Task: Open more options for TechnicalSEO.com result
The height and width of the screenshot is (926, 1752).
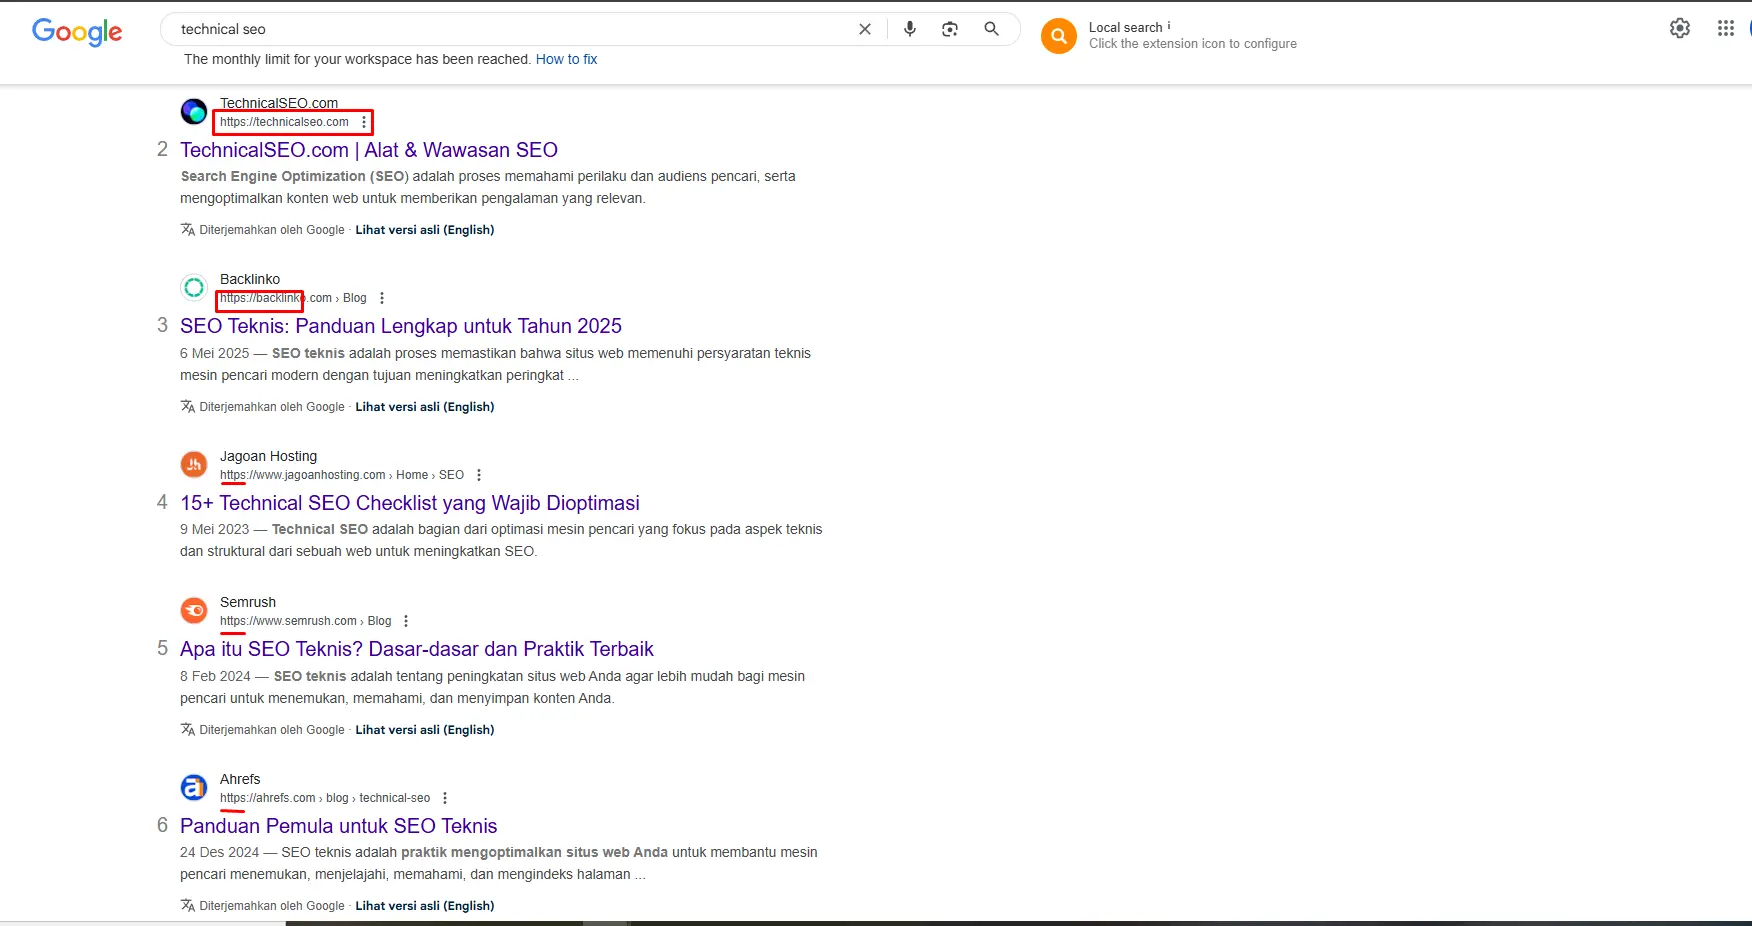Action: click(364, 122)
